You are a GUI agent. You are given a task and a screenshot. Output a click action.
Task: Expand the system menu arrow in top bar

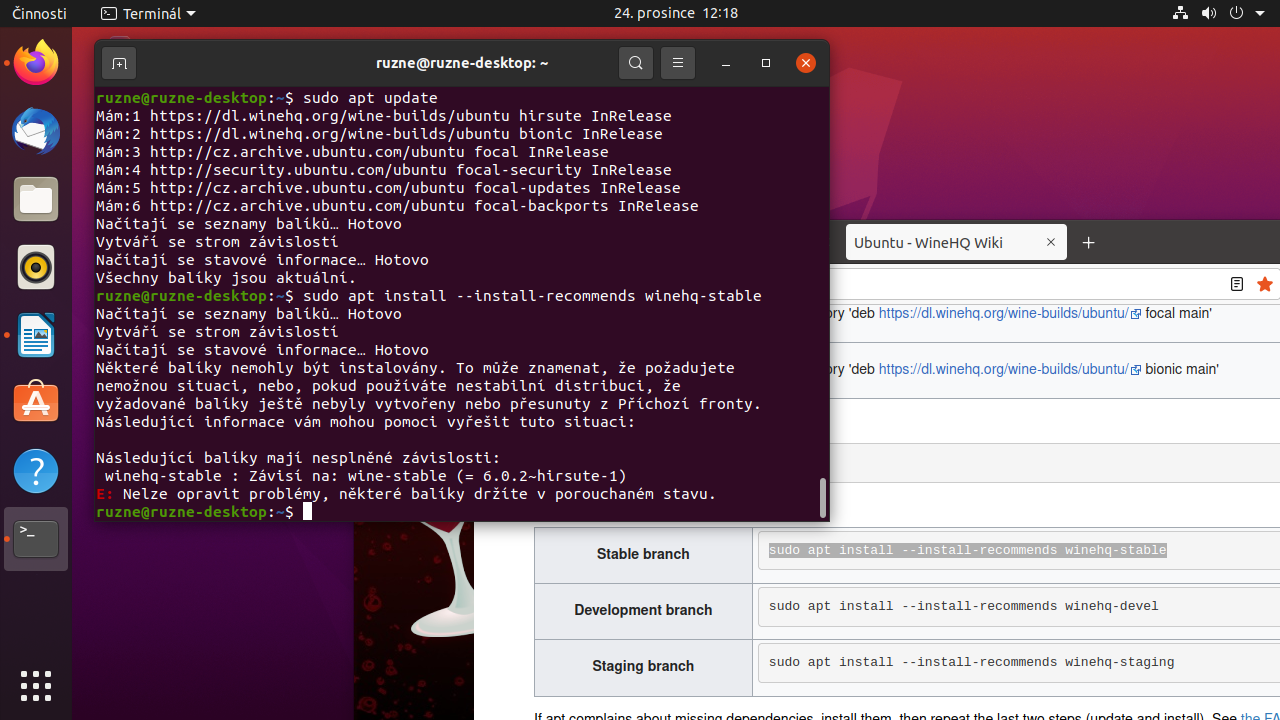click(x=1262, y=13)
